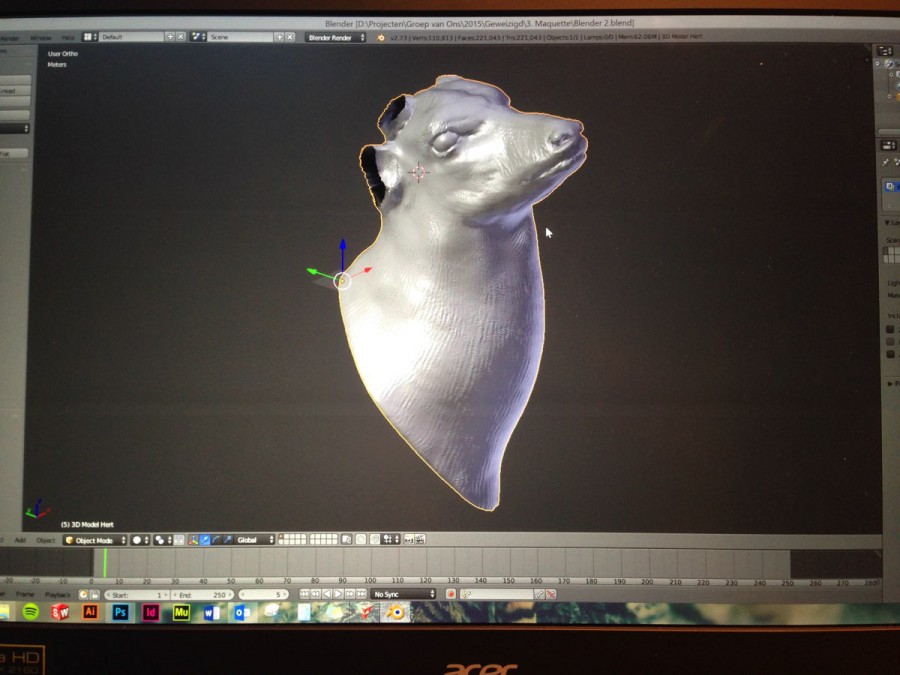Image resolution: width=900 pixels, height=675 pixels.
Task: Toggle proportional editing button in 3D header
Action: pos(358,540)
